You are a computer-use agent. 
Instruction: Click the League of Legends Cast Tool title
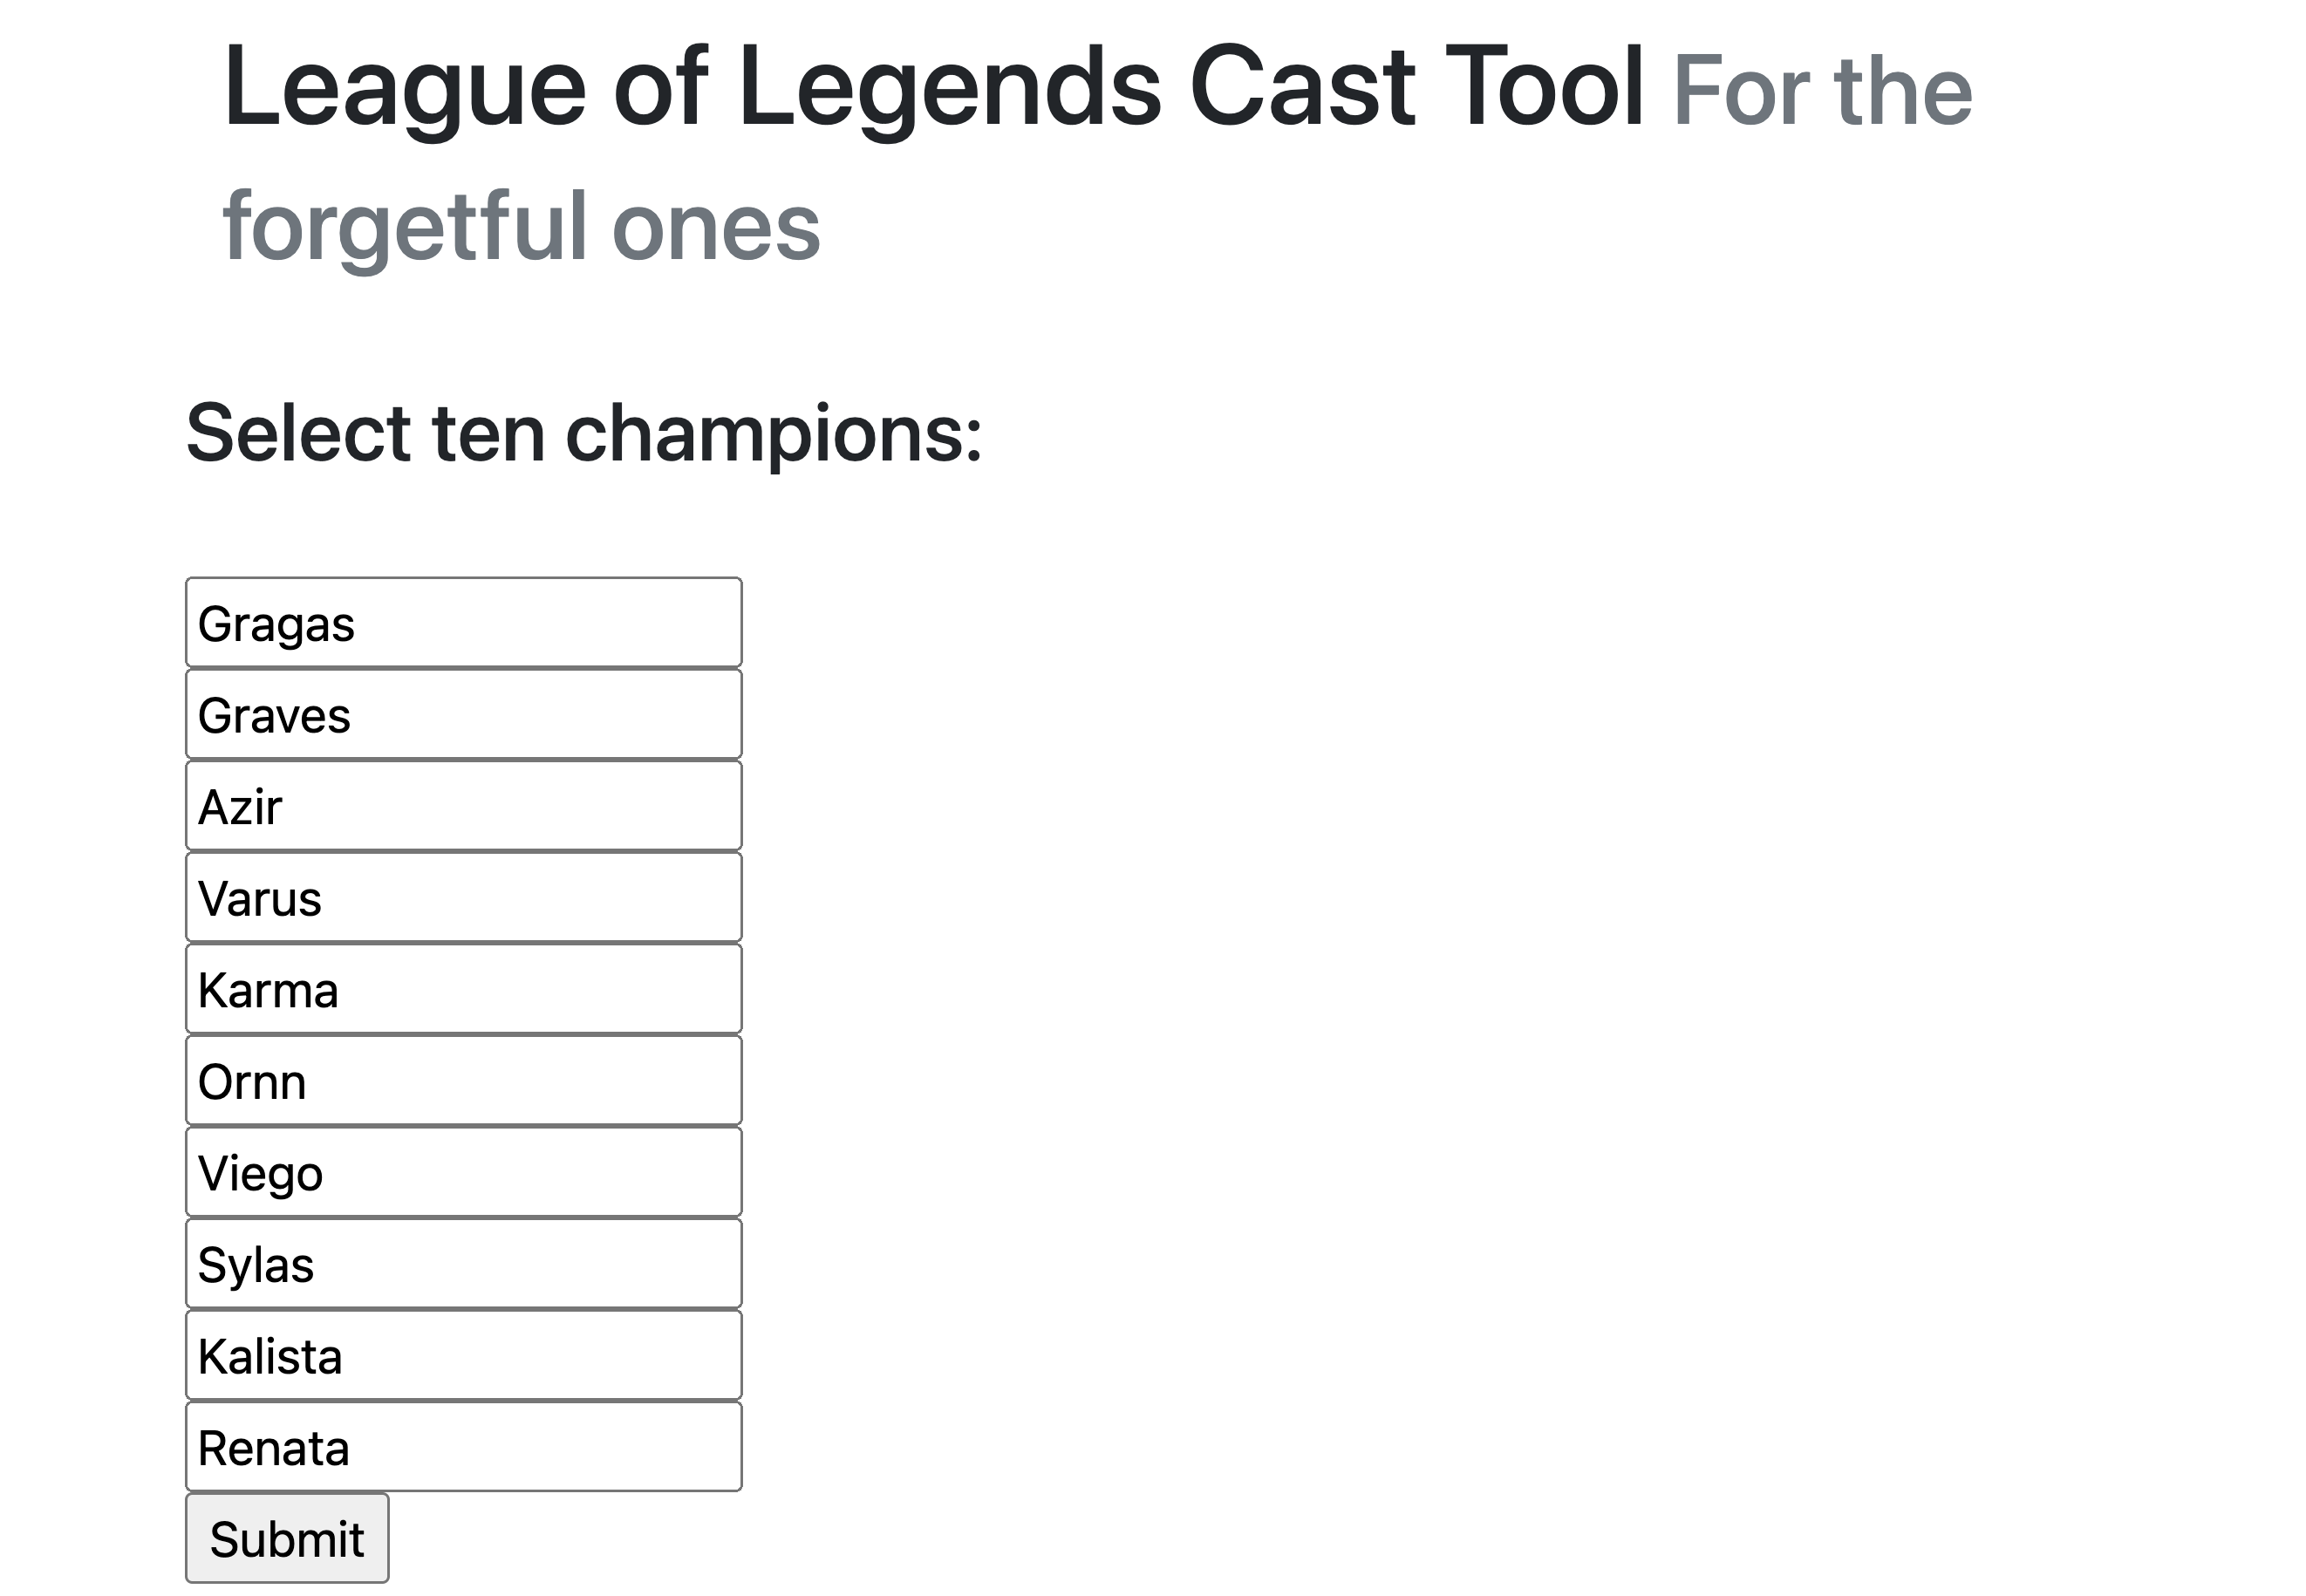coord(933,88)
